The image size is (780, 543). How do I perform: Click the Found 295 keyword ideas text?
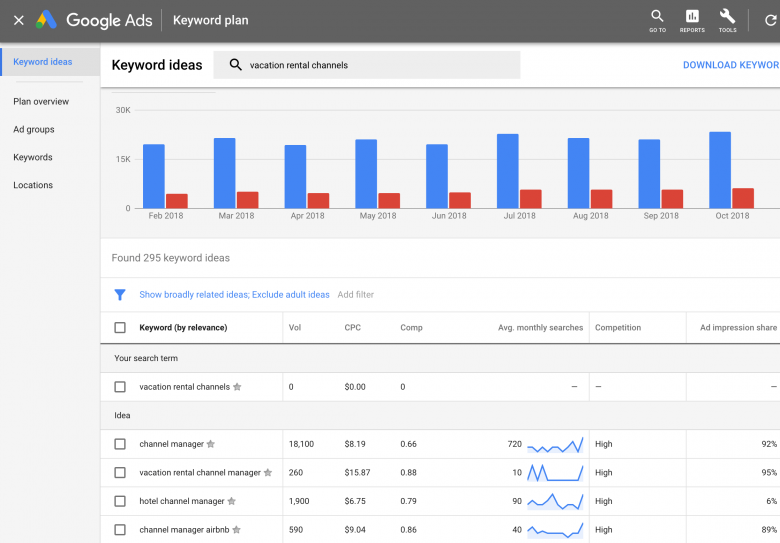[171, 258]
